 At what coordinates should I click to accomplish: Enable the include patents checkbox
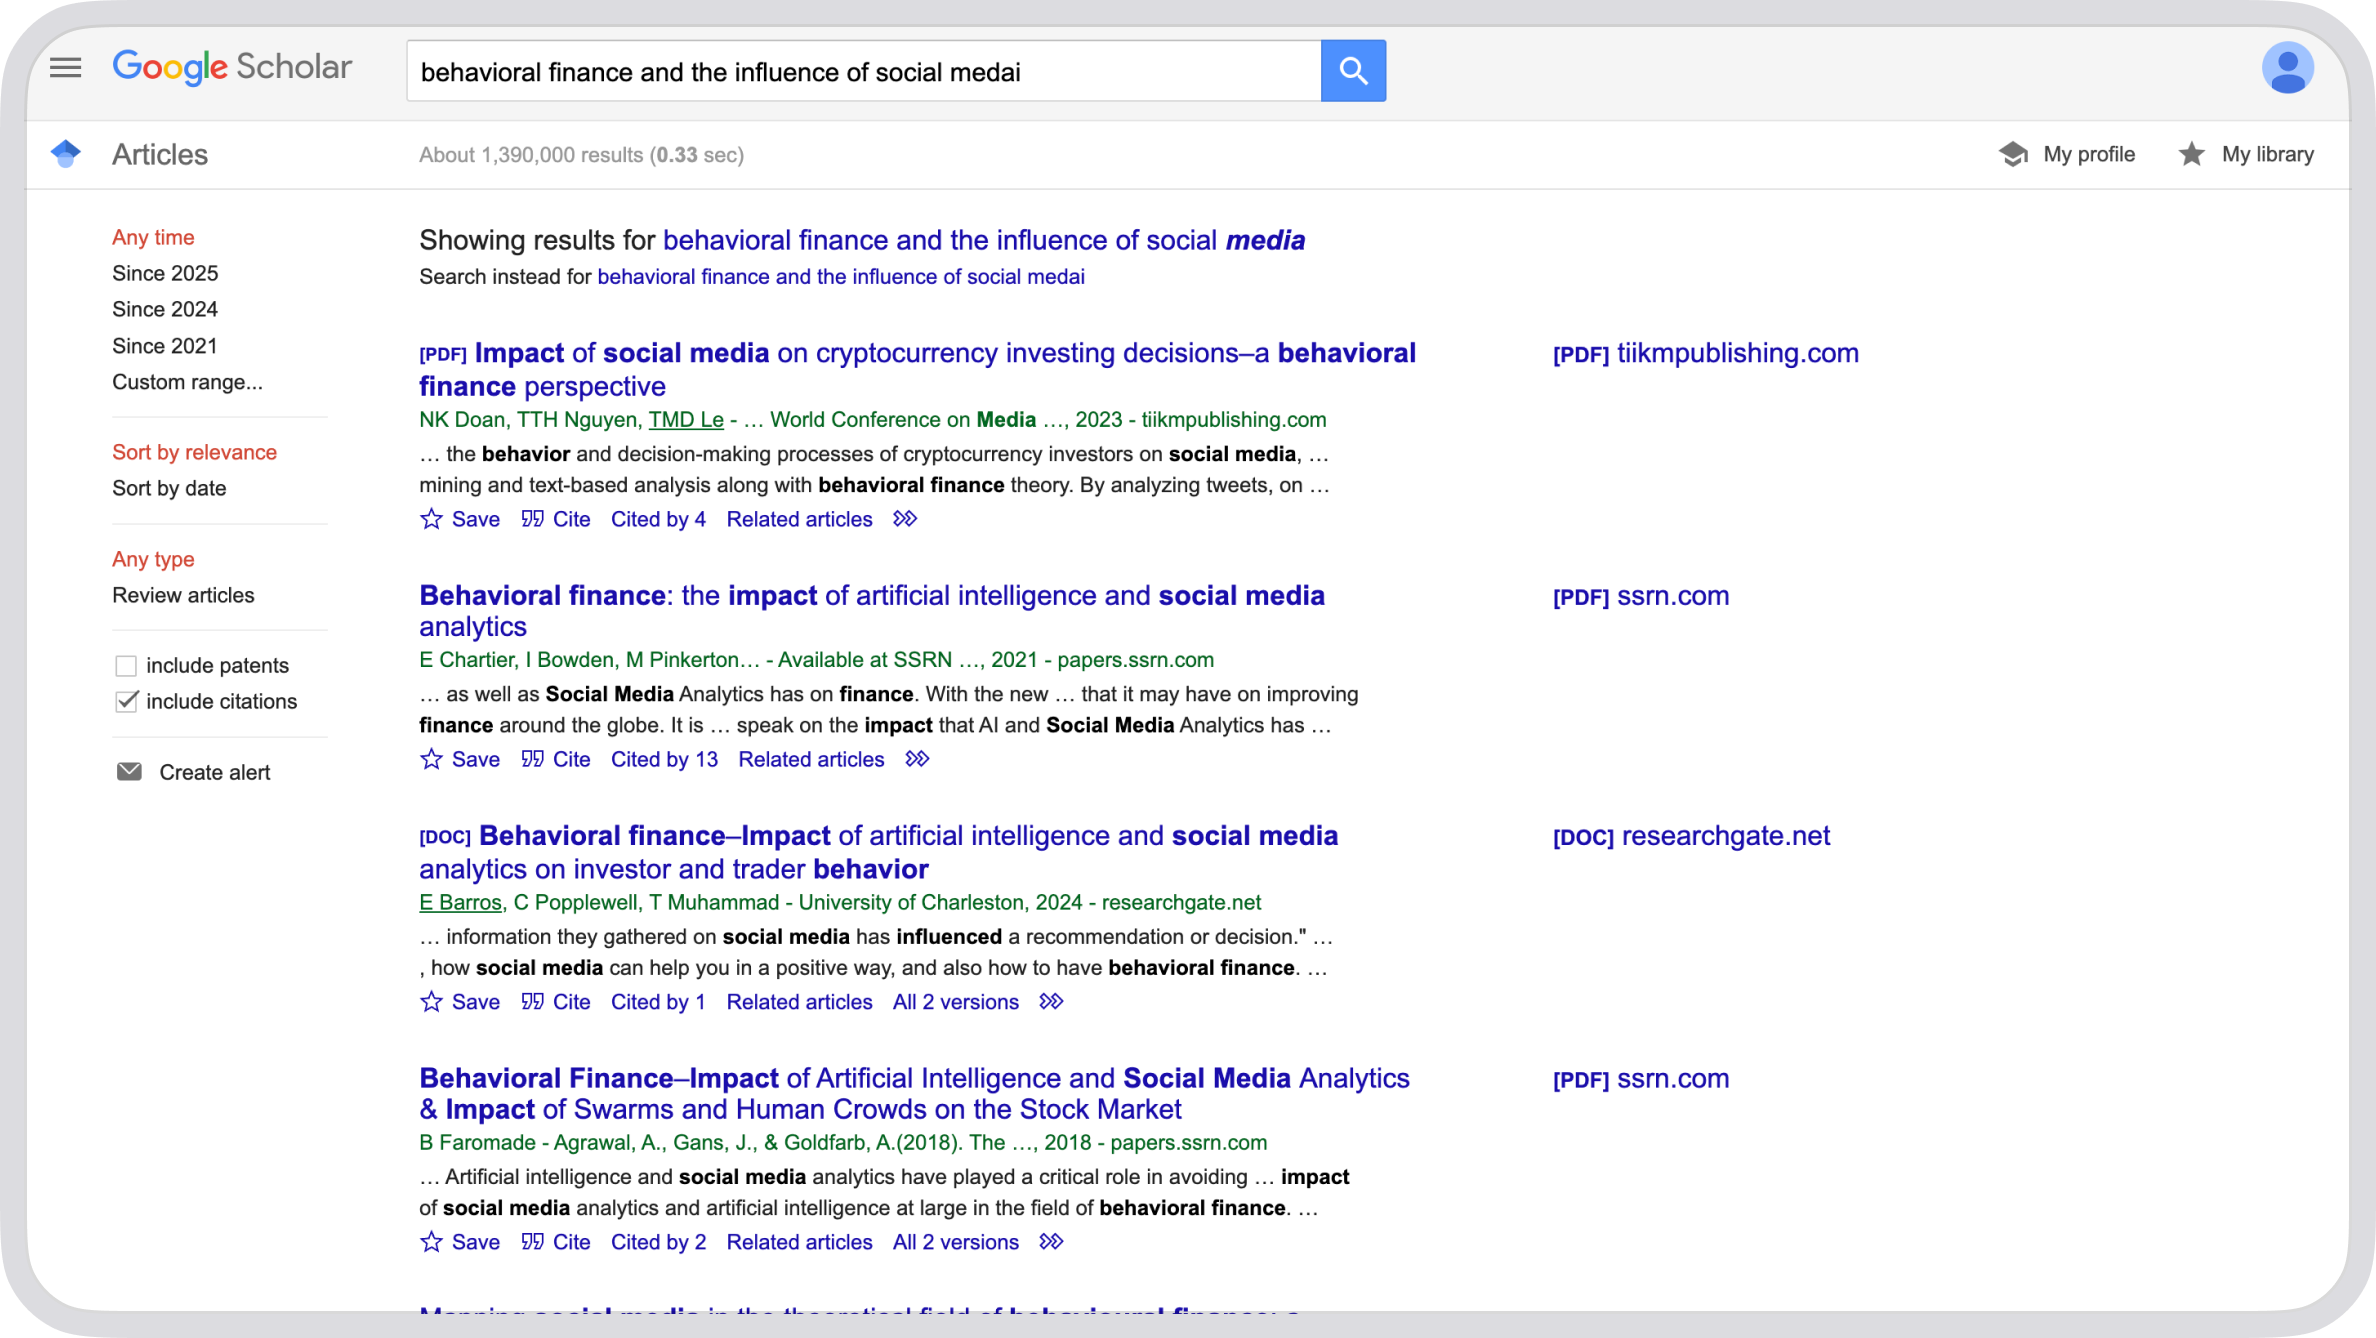[x=125, y=664]
